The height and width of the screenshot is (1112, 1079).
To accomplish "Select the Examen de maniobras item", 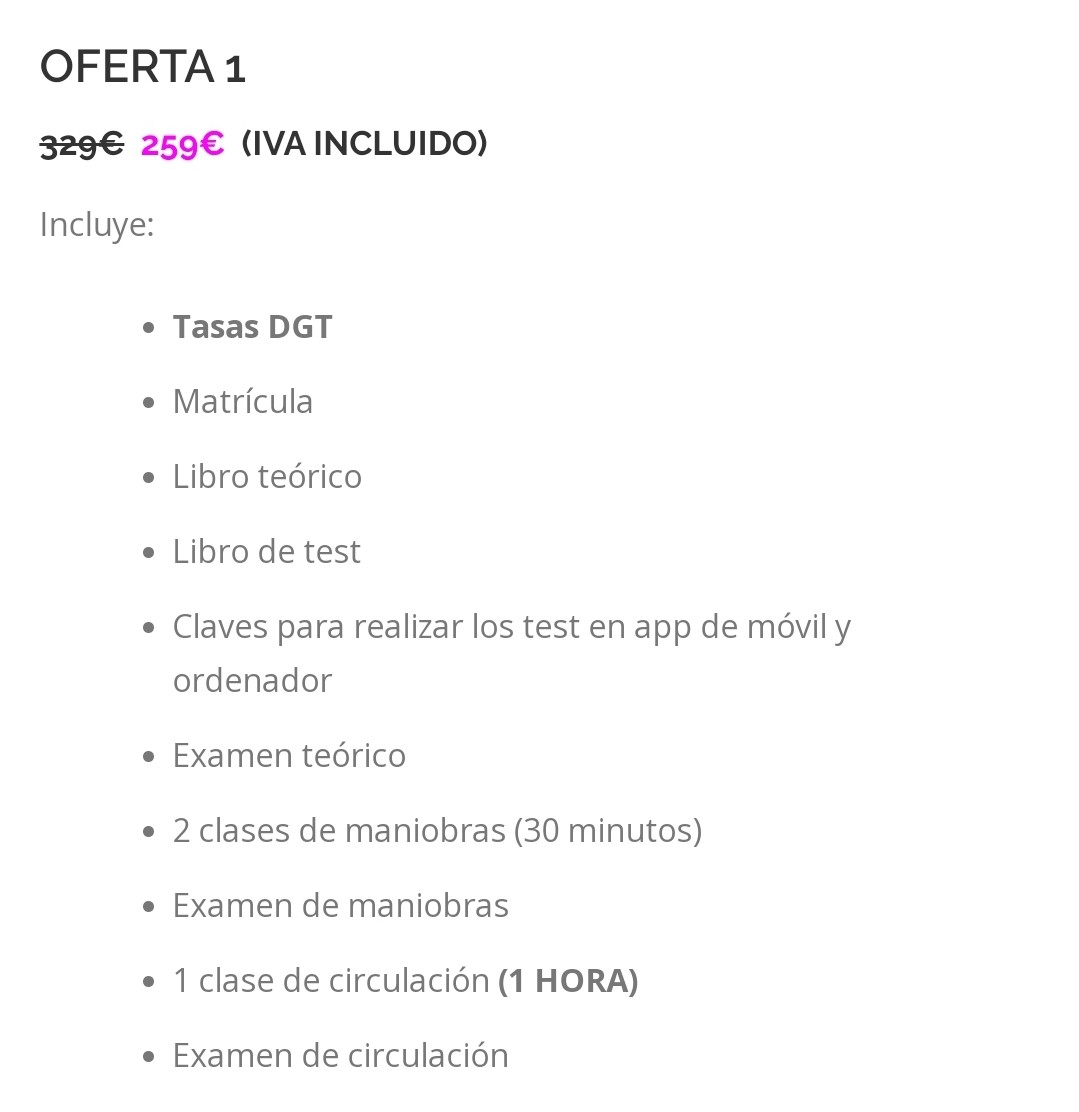I will [x=341, y=906].
